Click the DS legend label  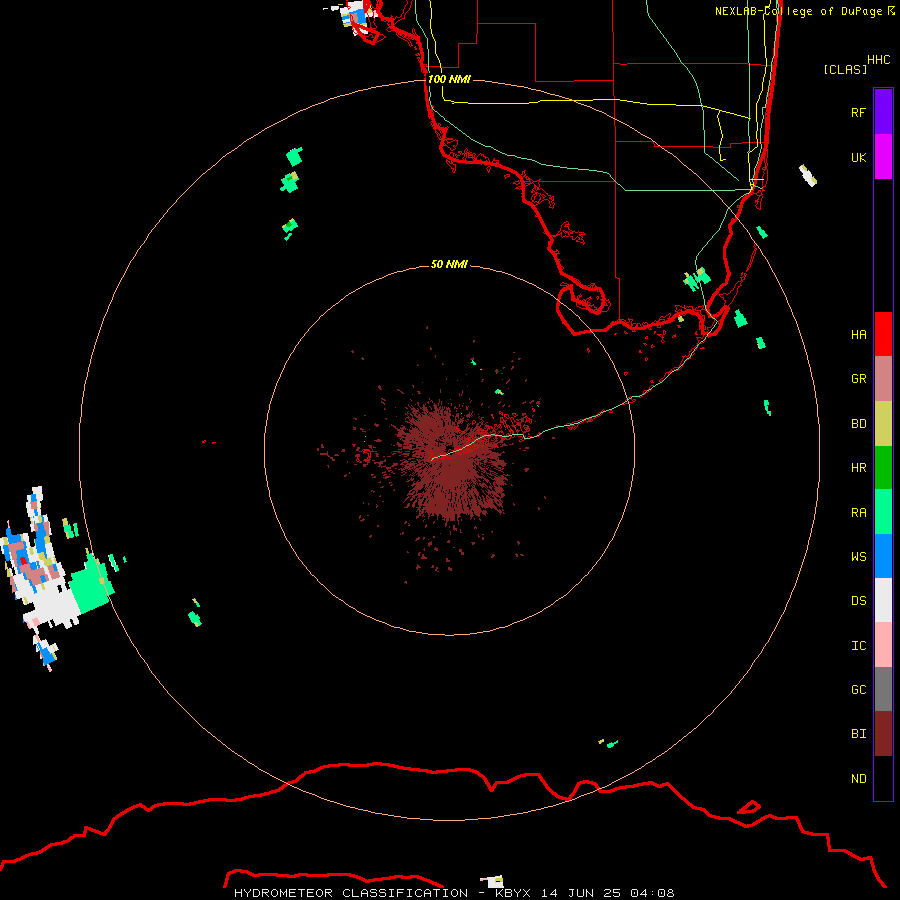(x=858, y=601)
